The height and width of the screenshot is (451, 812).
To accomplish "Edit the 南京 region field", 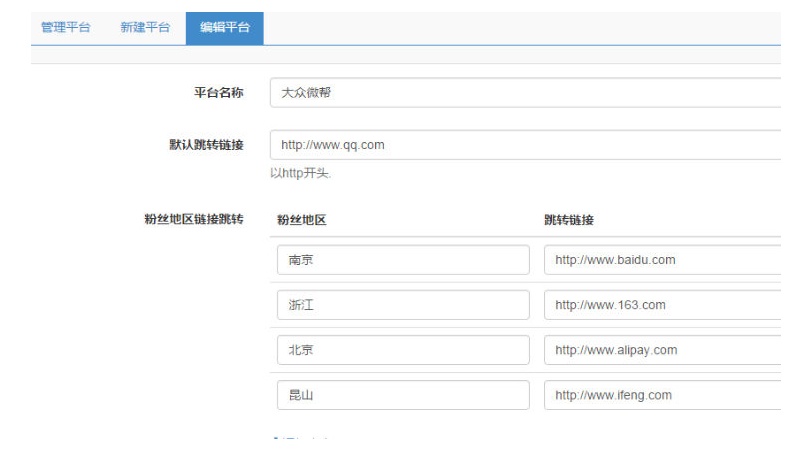I will [403, 260].
